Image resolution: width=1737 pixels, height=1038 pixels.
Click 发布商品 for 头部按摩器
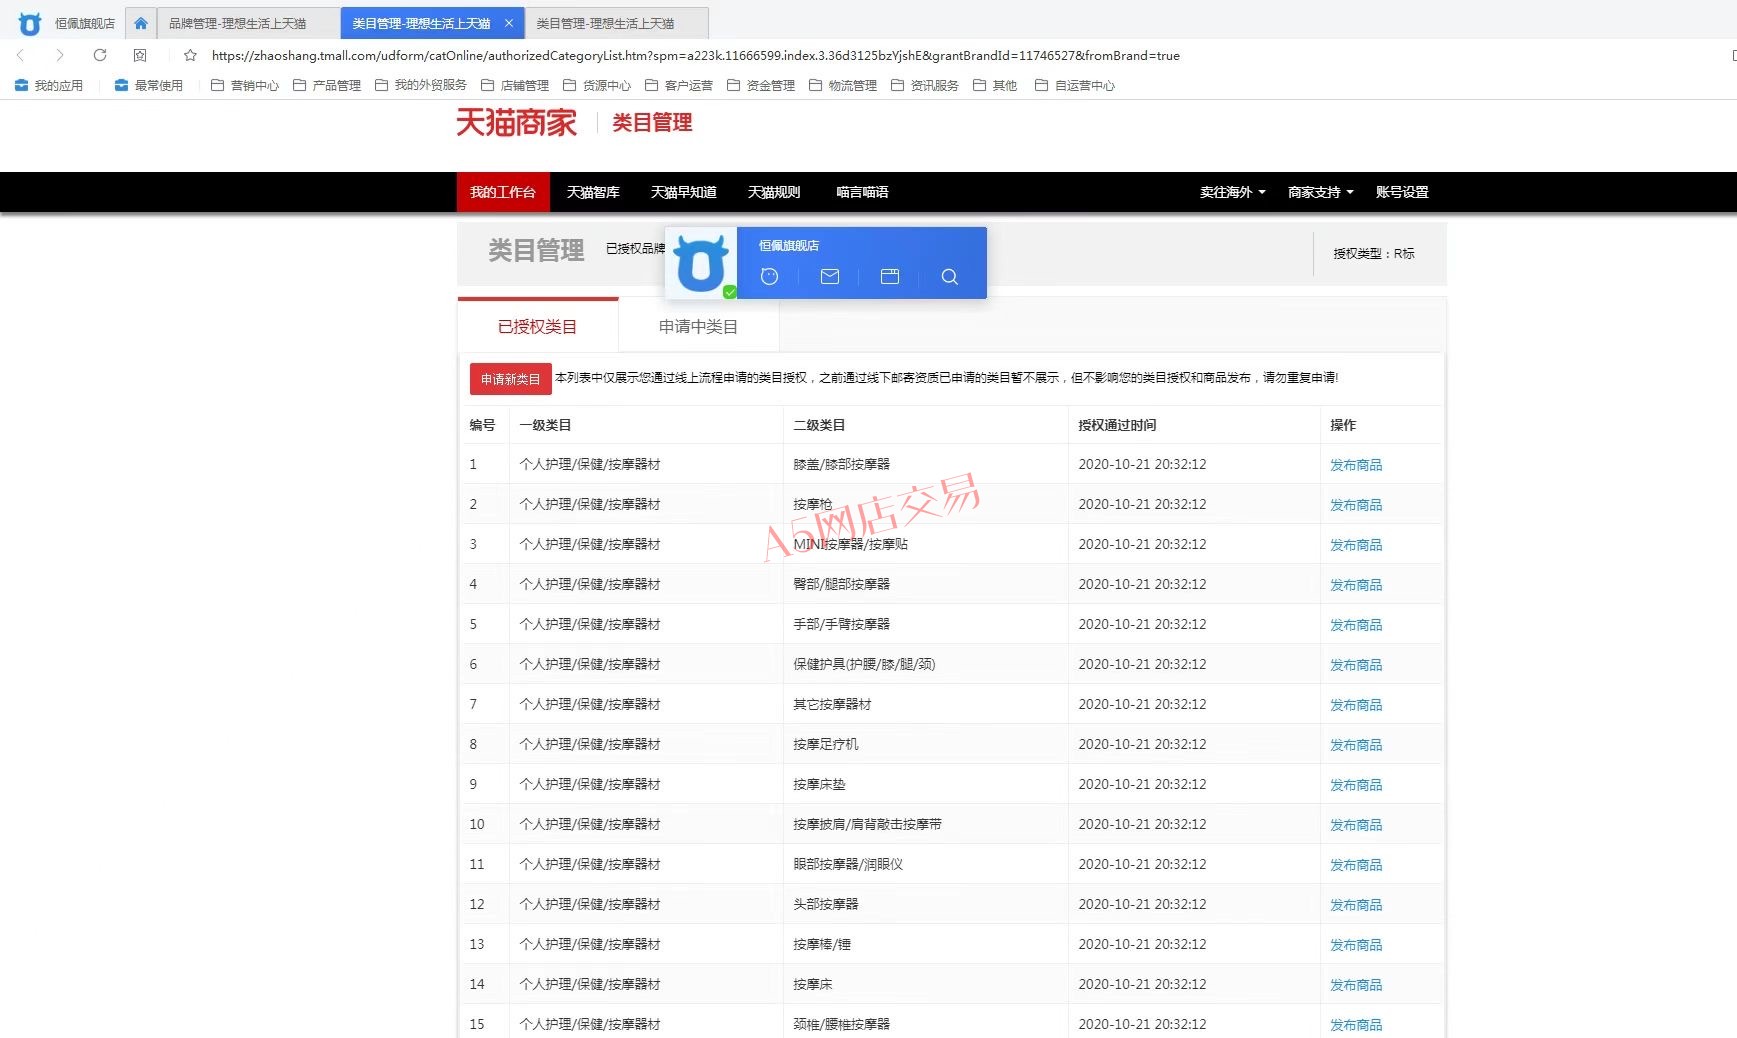(1356, 905)
